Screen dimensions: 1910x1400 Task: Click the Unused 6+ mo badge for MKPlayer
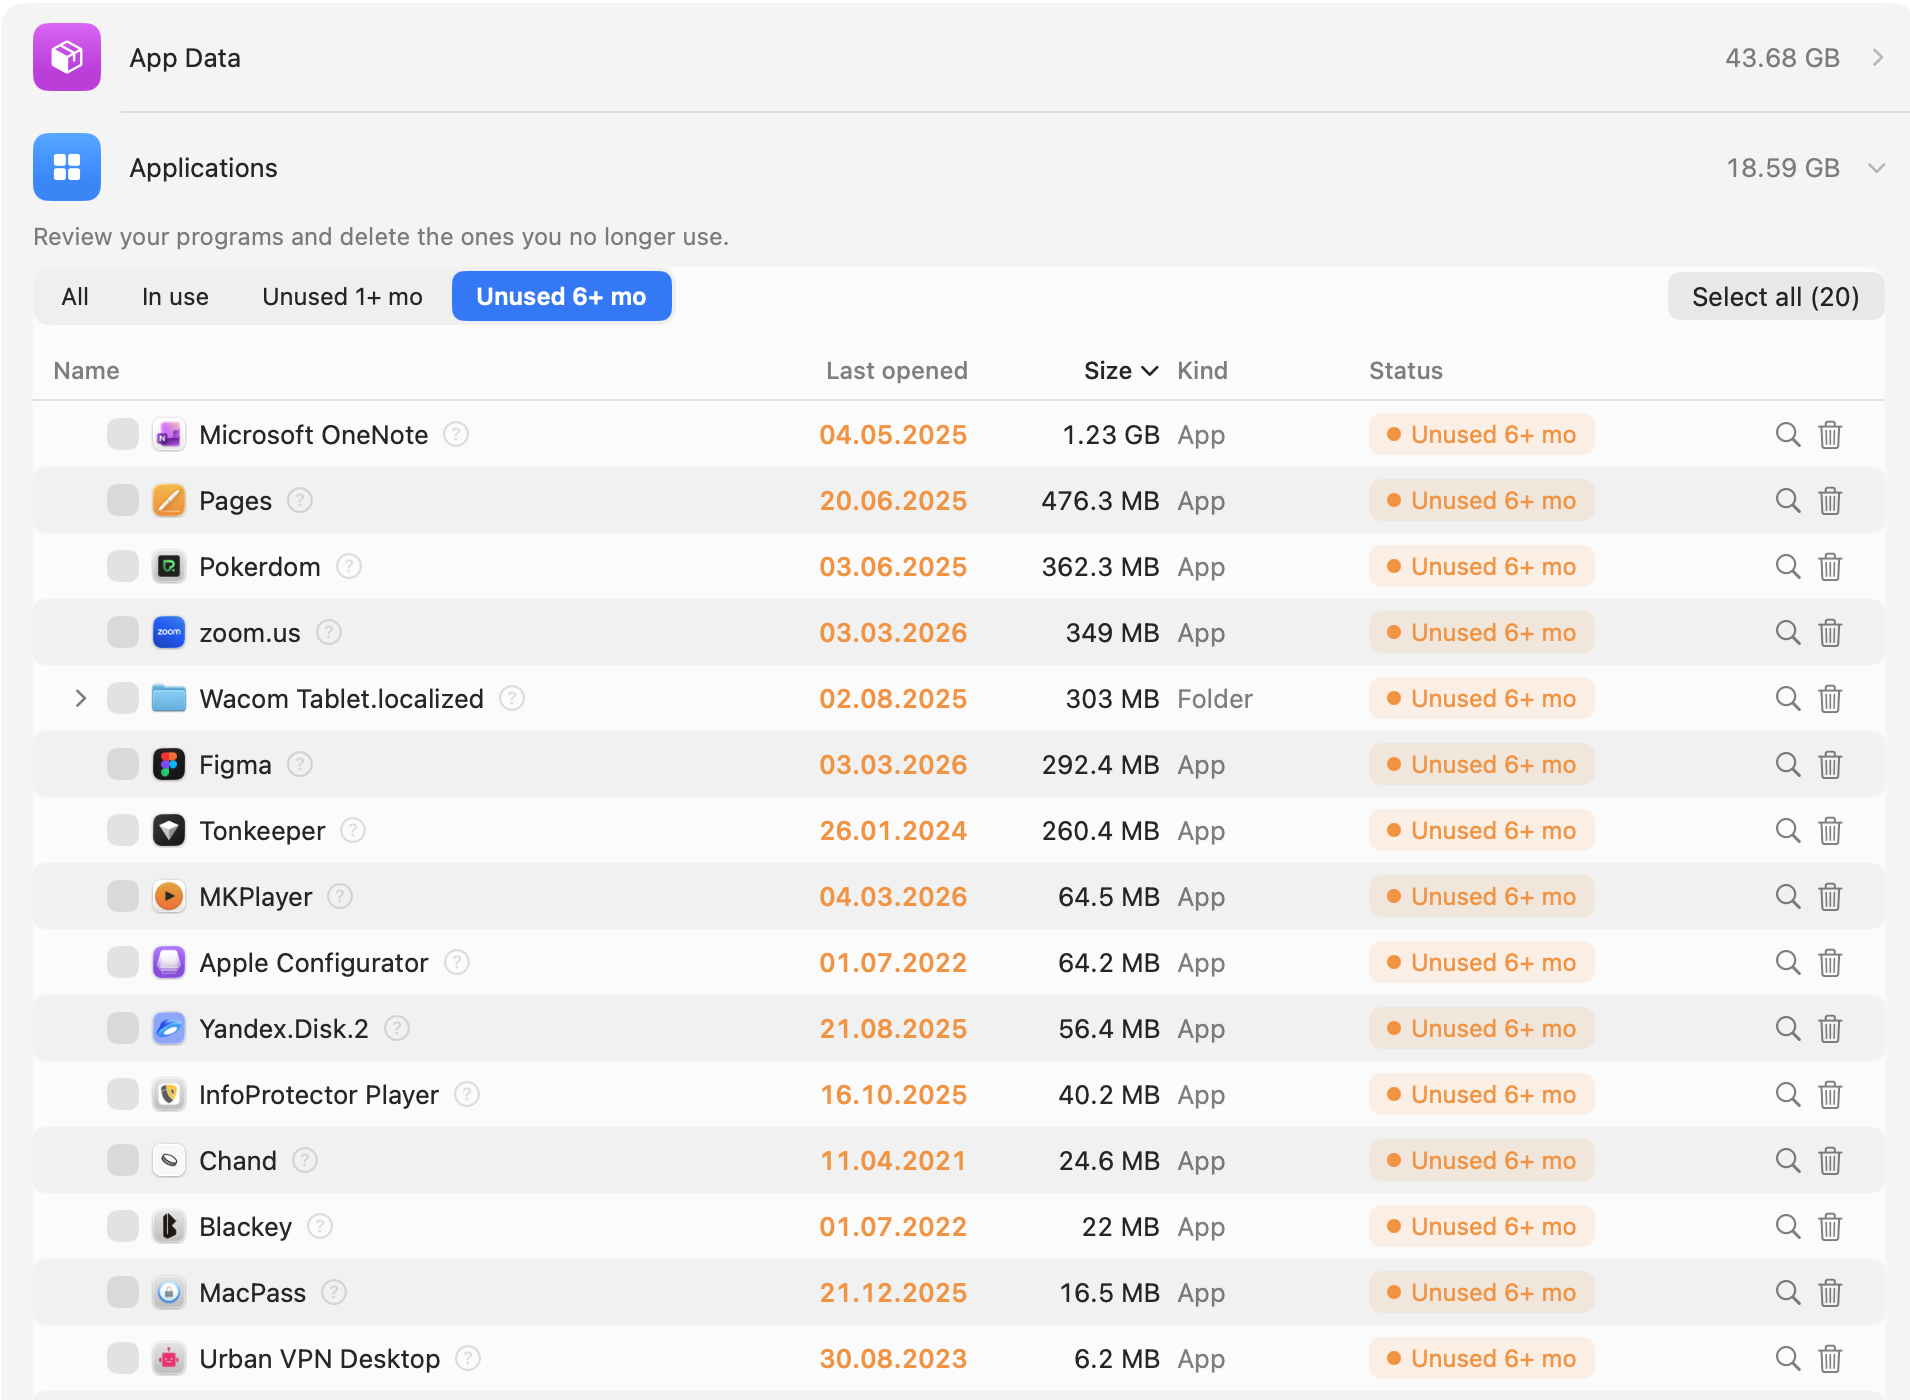[1481, 897]
